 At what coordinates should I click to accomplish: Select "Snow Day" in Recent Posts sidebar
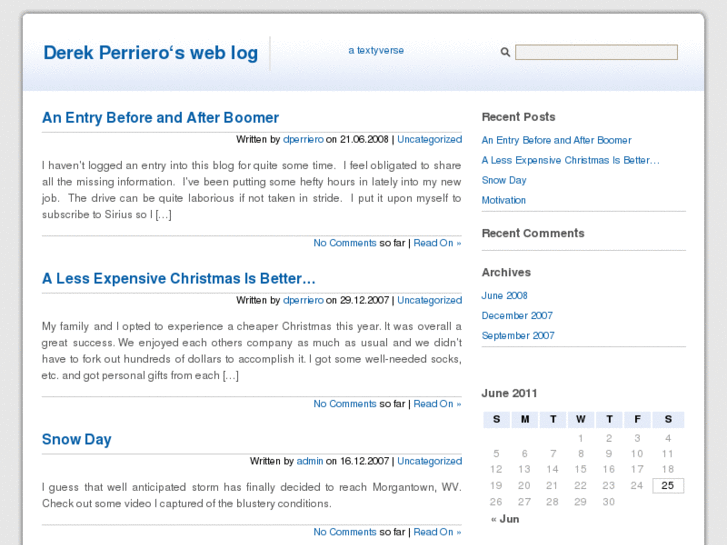[503, 180]
